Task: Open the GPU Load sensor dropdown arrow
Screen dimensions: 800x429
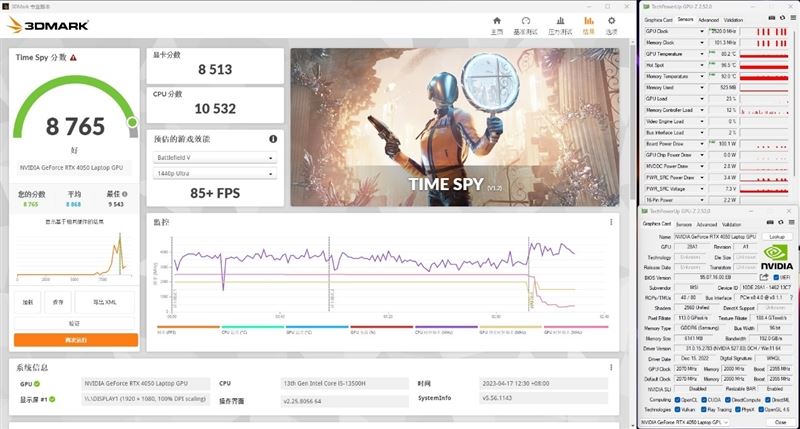Action: (x=702, y=99)
